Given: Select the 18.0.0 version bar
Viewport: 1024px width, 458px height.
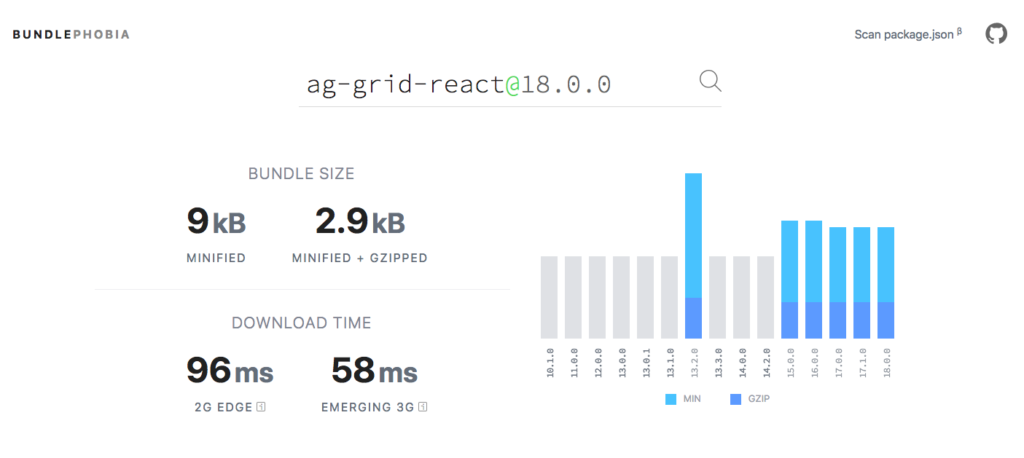Looking at the screenshot, I should coord(886,283).
